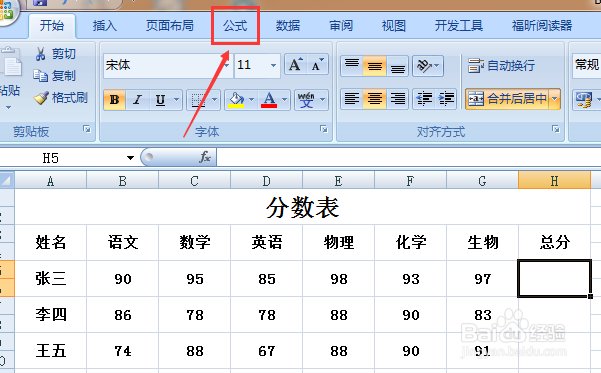Click the Office button orb
This screenshot has height=373, width=601.
tap(7, 11)
